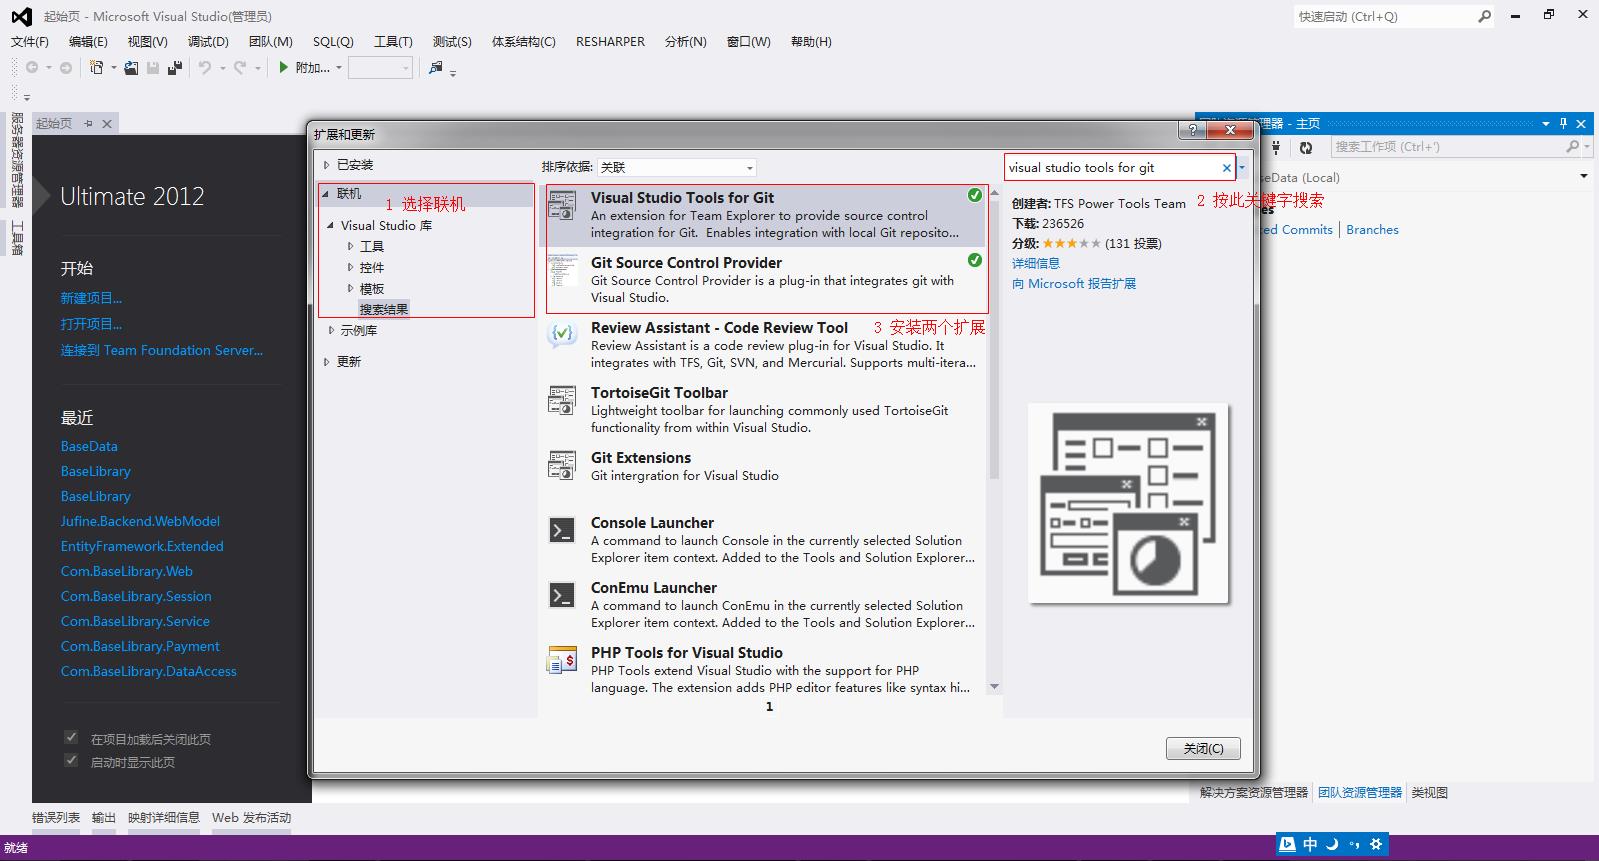The width and height of the screenshot is (1599, 861).
Task: Click the Navigate Backward toolbar arrow
Action: [x=32, y=67]
